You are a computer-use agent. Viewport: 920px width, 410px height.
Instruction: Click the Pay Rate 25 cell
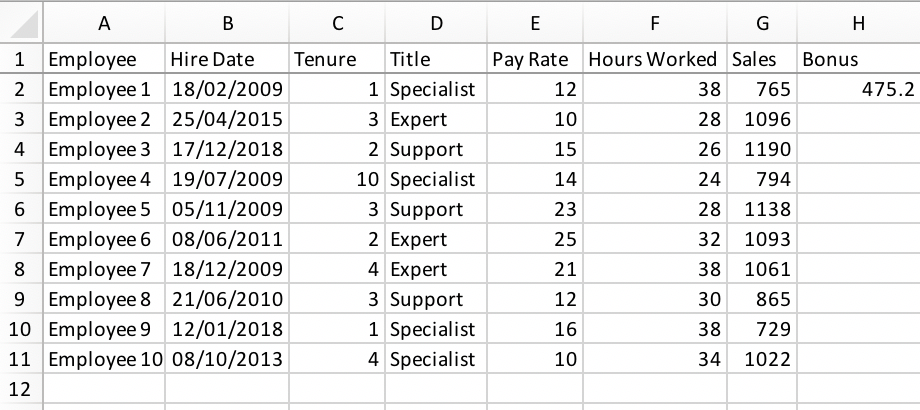[533, 239]
